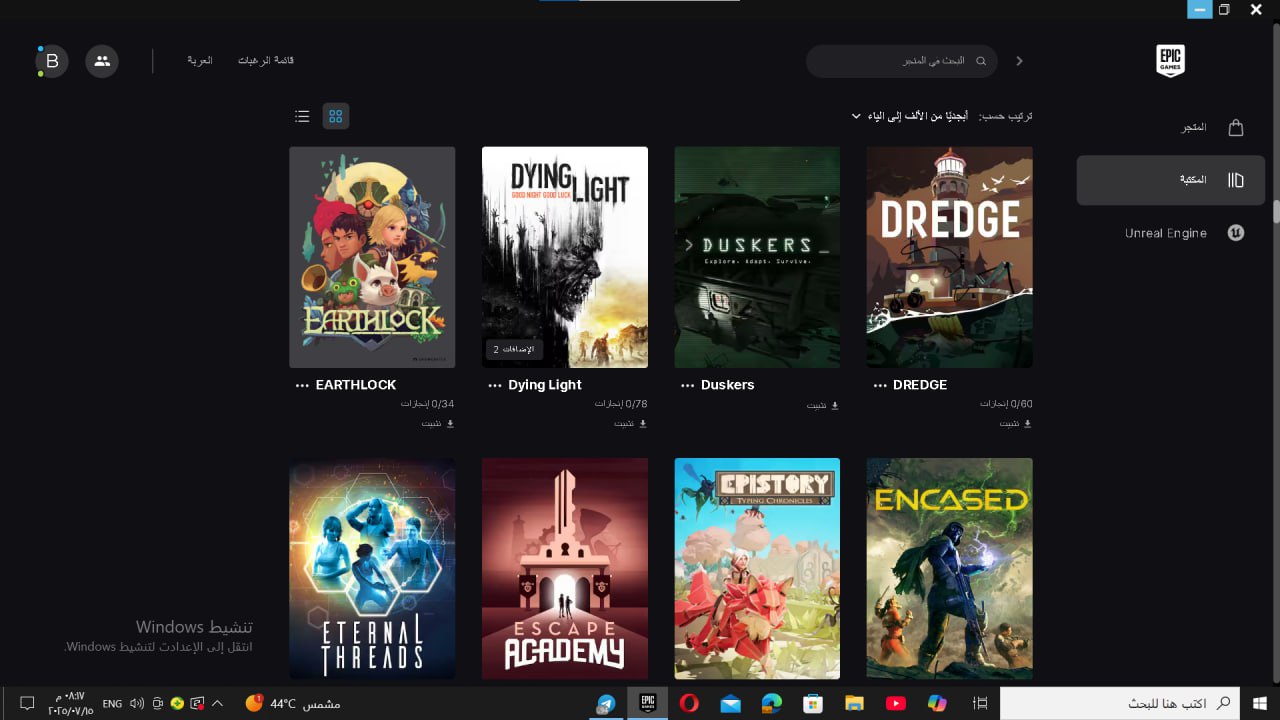Open the Epistory Typing Chronicles cover
Image resolution: width=1280 pixels, height=720 pixels.
point(757,568)
